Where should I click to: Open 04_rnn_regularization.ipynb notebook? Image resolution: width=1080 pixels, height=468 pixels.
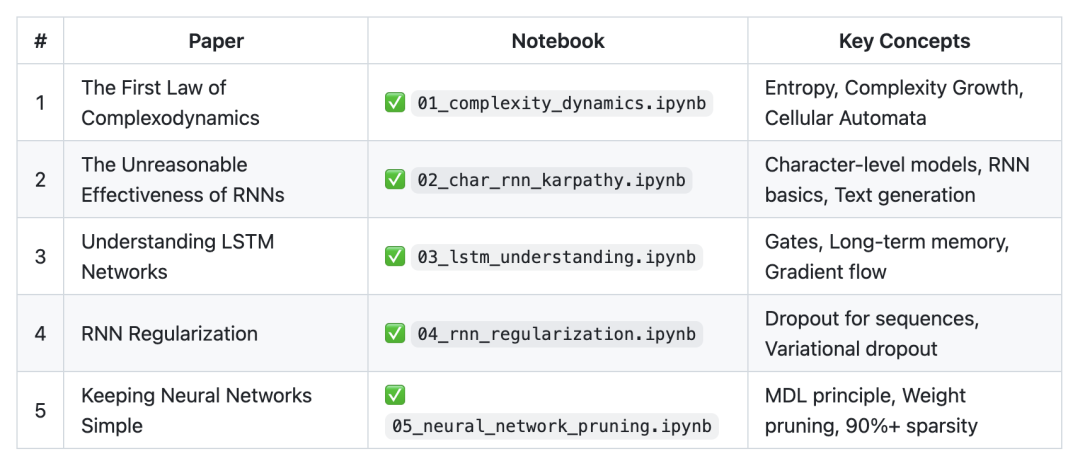(556, 334)
